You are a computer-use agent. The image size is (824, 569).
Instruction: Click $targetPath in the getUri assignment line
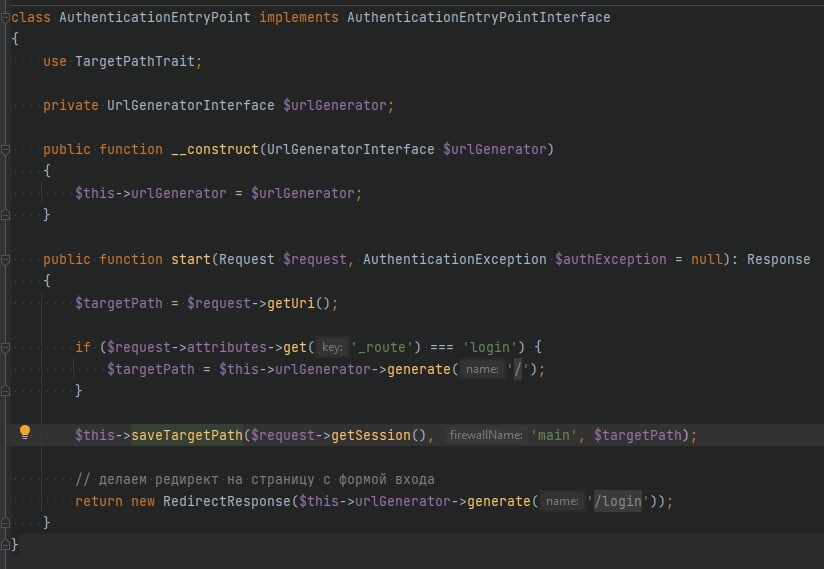[x=118, y=304]
